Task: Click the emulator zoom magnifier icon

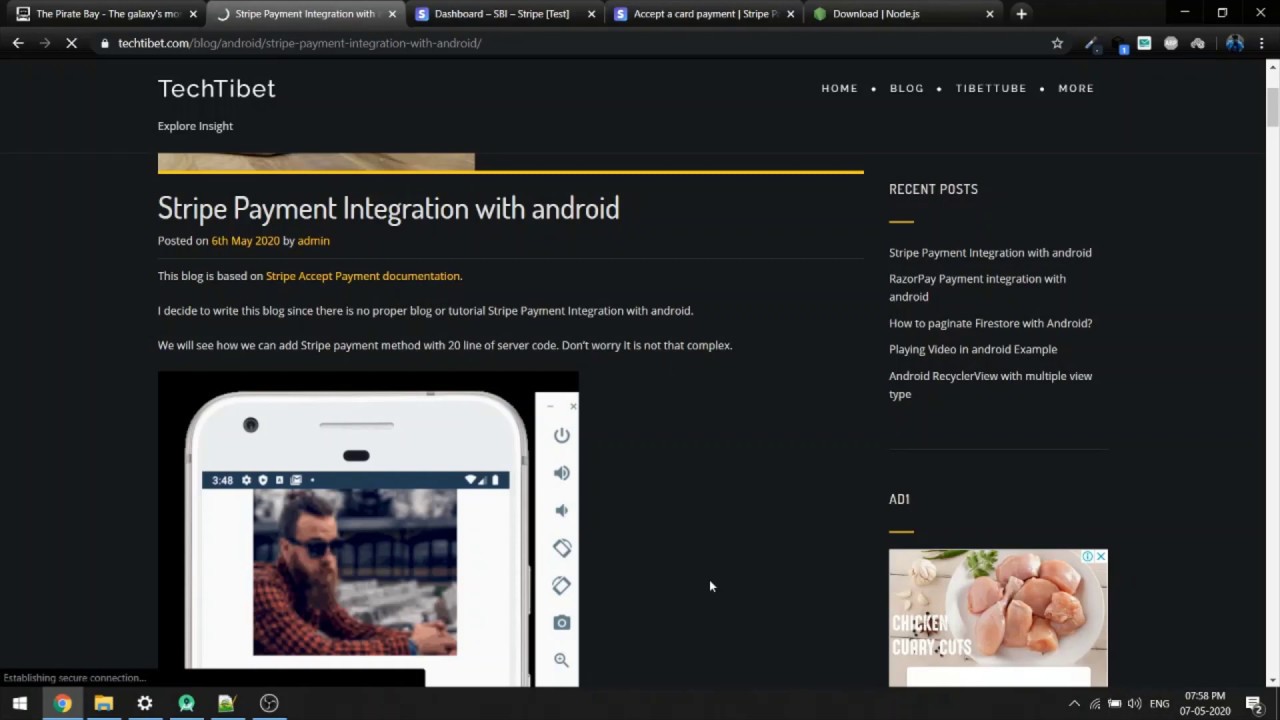Action: pyautogui.click(x=562, y=660)
